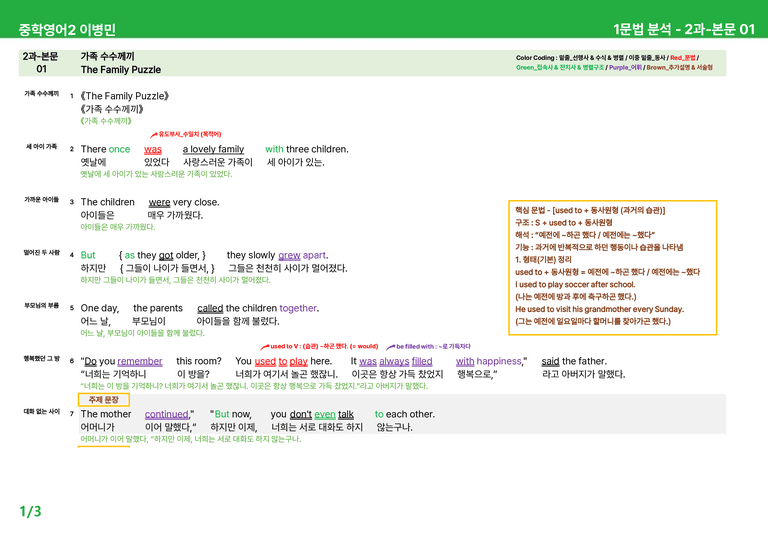Click the header text '1문법 분석 - 2과-본문 01'
768x543 pixels.
pyautogui.click(x=684, y=29)
